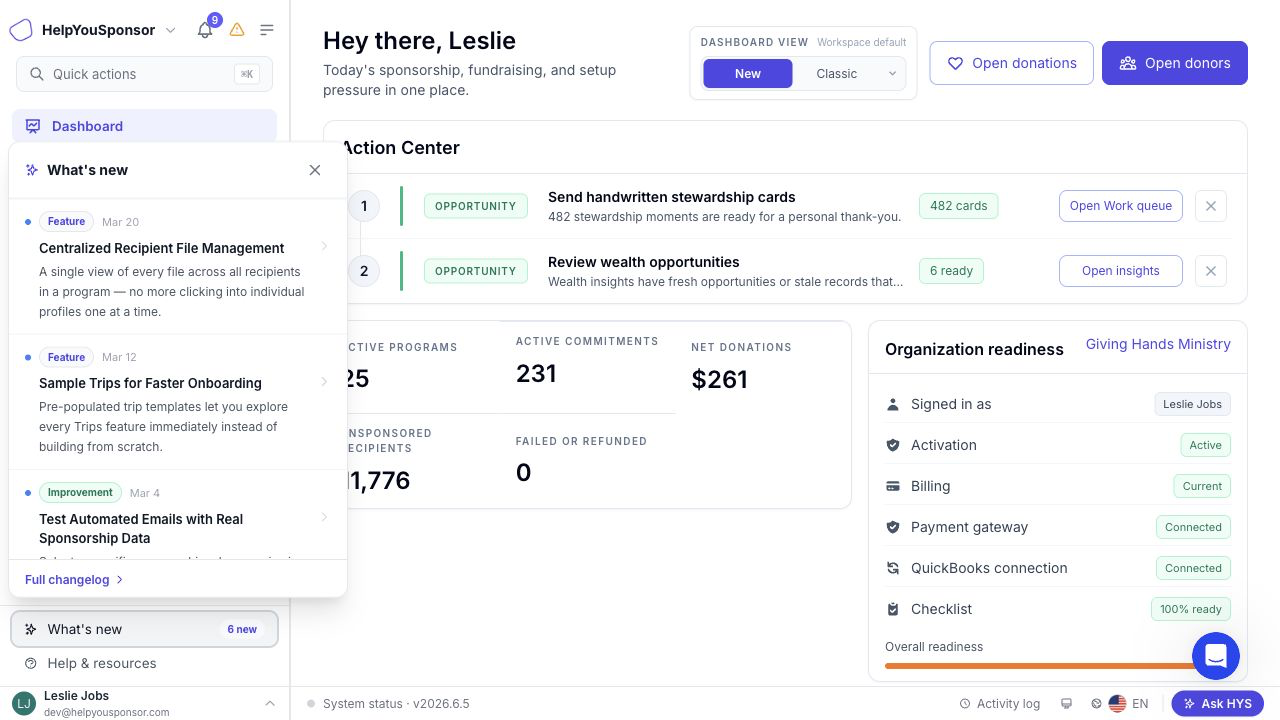Click the Help & resources icon
This screenshot has height=720, width=1280.
click(x=31, y=663)
